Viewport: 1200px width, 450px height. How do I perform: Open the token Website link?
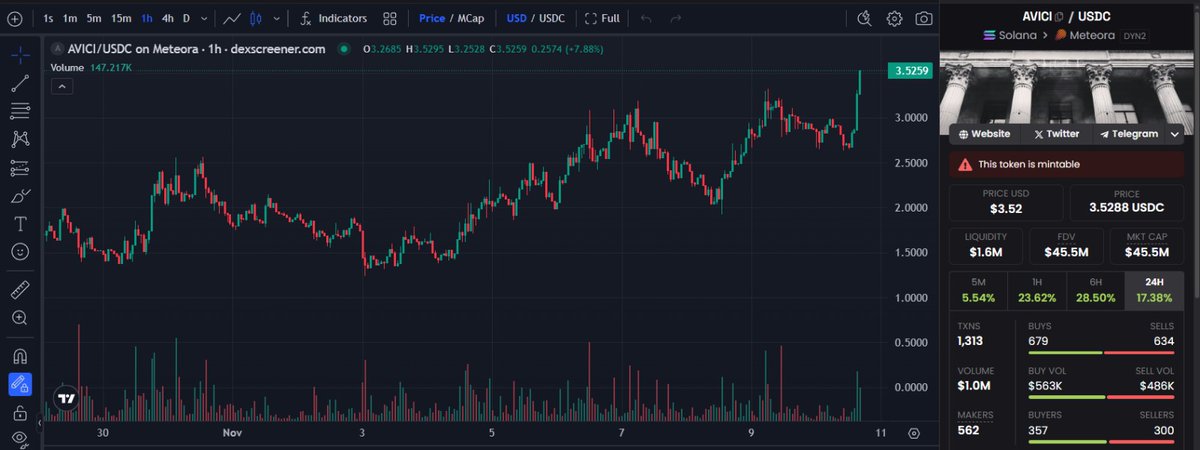point(984,133)
